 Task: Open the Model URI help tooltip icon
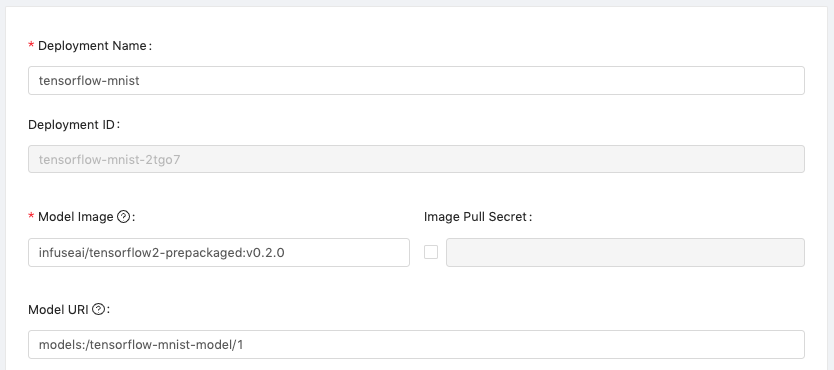(98, 309)
